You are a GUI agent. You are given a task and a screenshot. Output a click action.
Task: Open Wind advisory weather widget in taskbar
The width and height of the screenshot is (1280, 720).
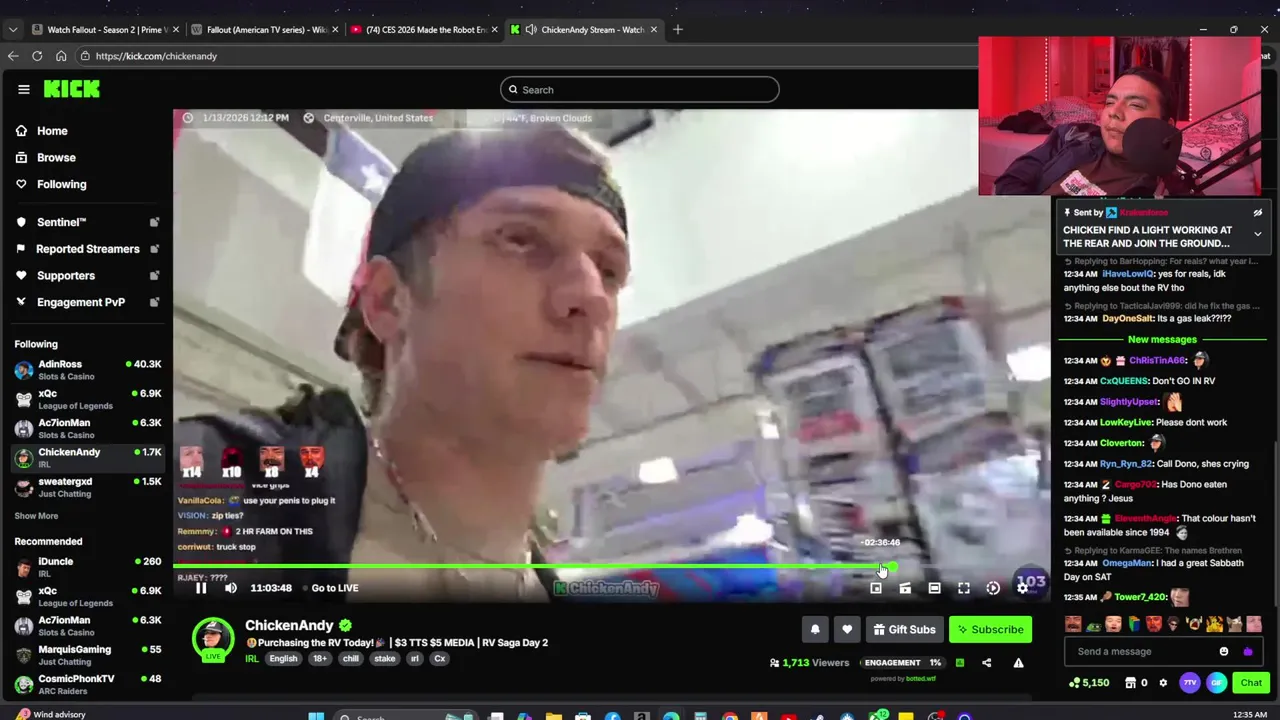[x=50, y=714]
